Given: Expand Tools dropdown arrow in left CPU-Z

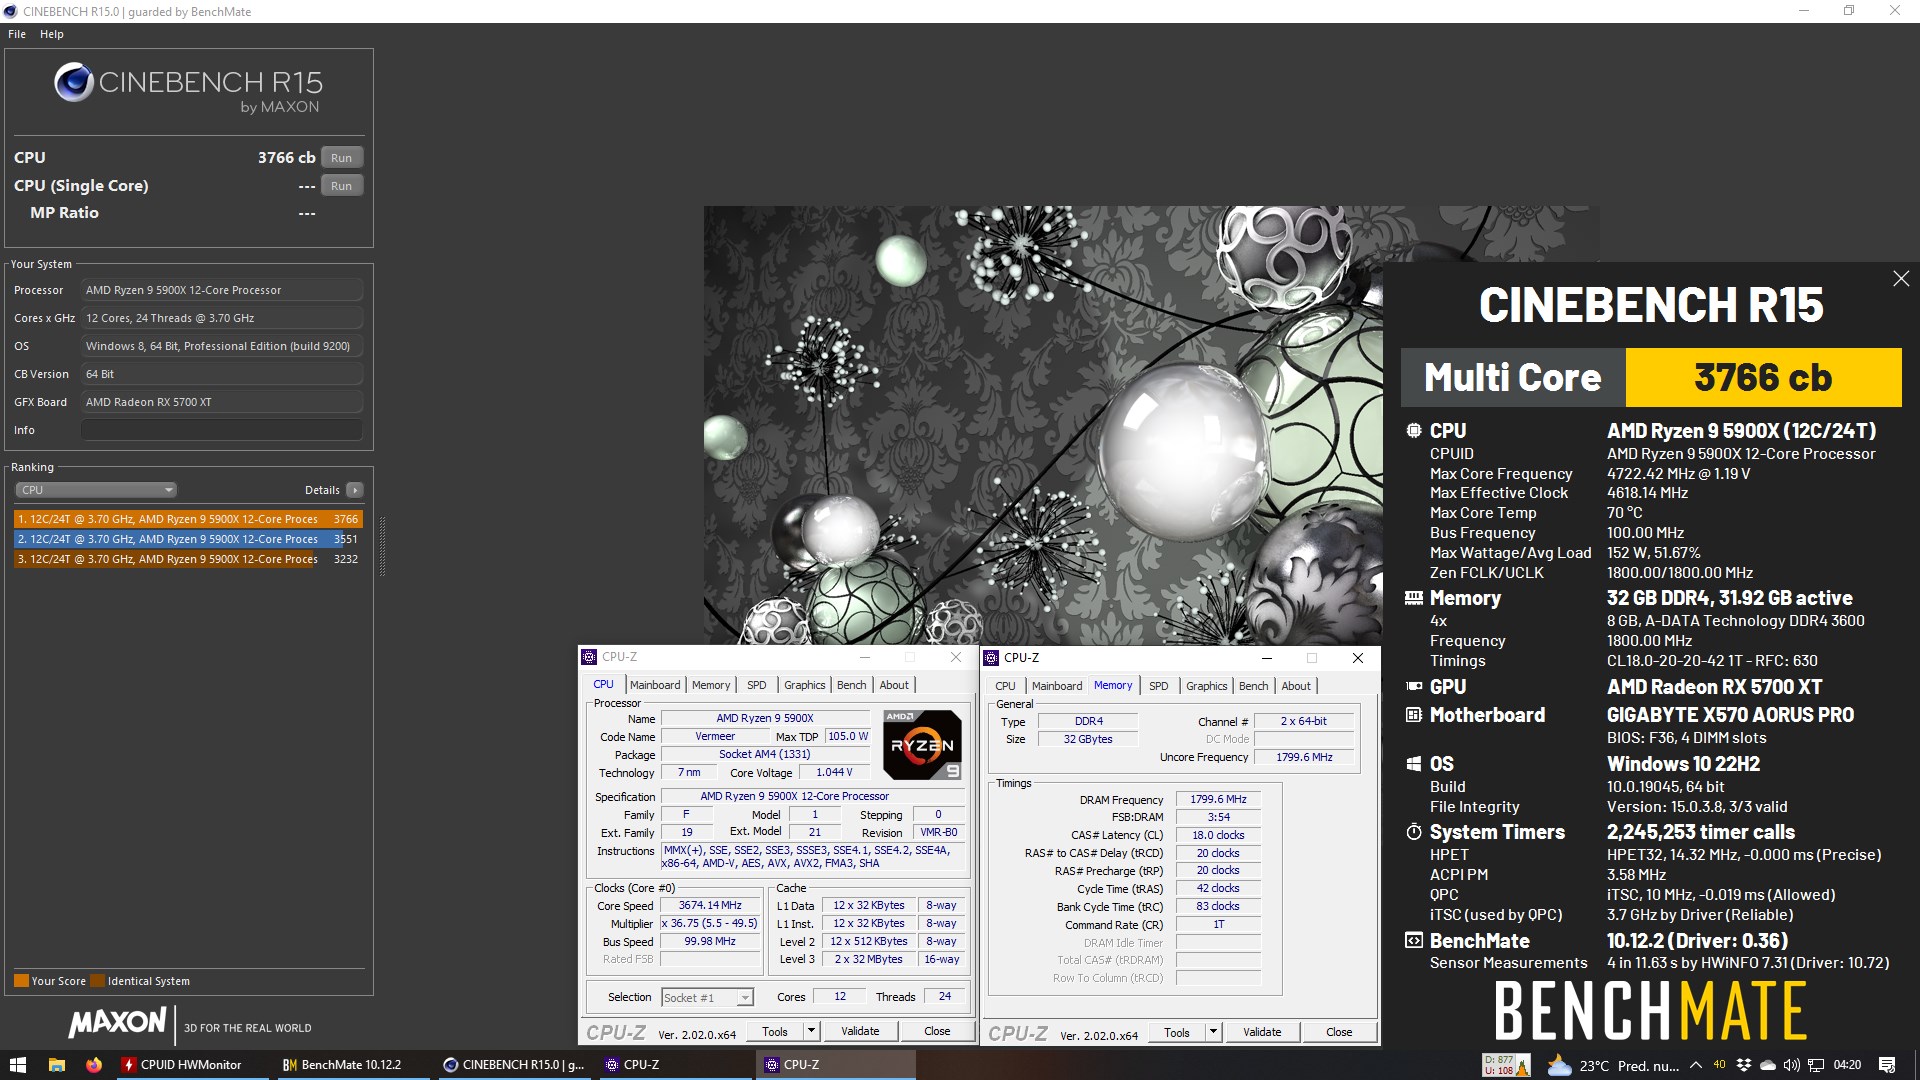Looking at the screenshot, I should coord(812,1032).
